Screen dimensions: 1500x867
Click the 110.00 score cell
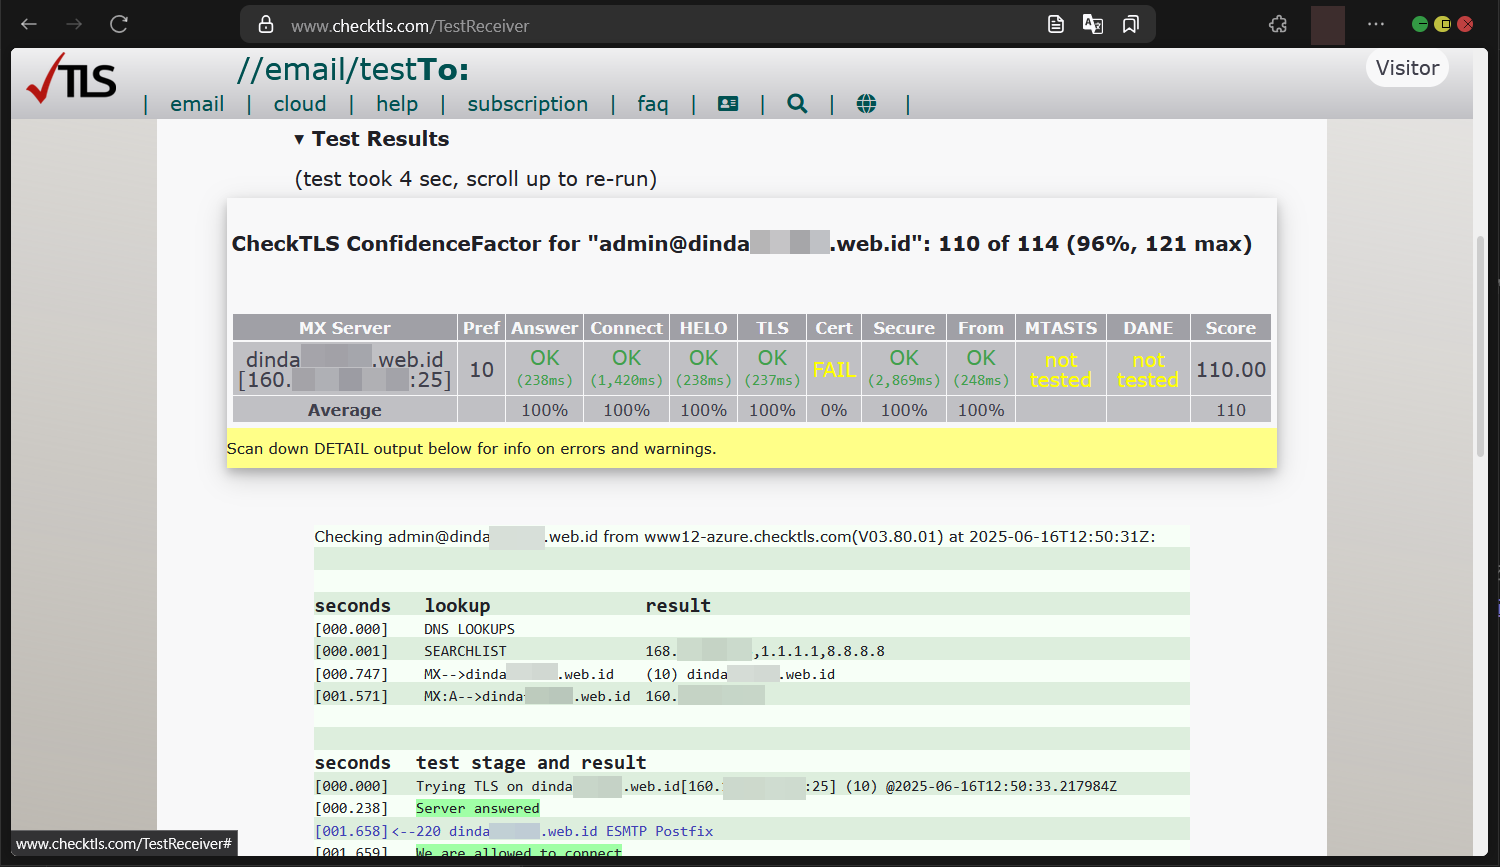point(1231,369)
